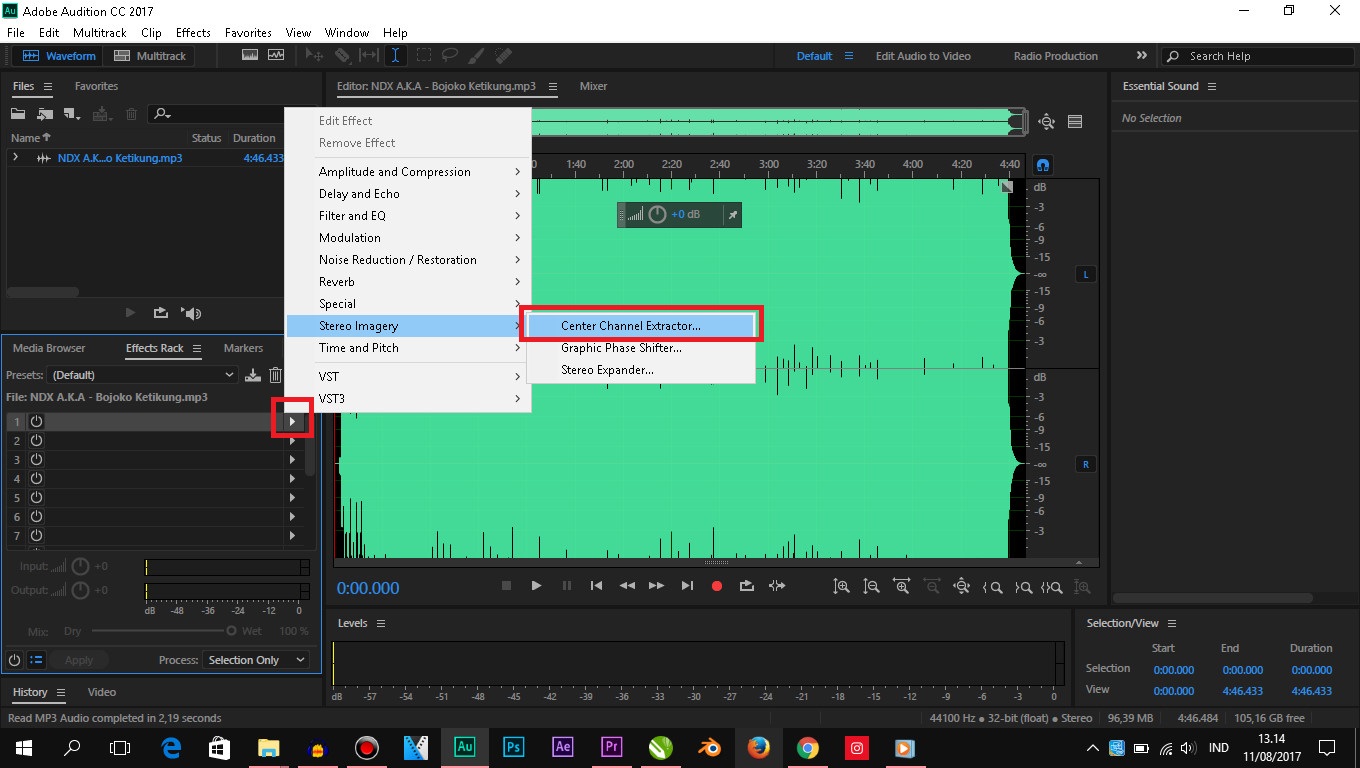The width and height of the screenshot is (1360, 768).
Task: Zoom in amplitude
Action: coord(841,587)
